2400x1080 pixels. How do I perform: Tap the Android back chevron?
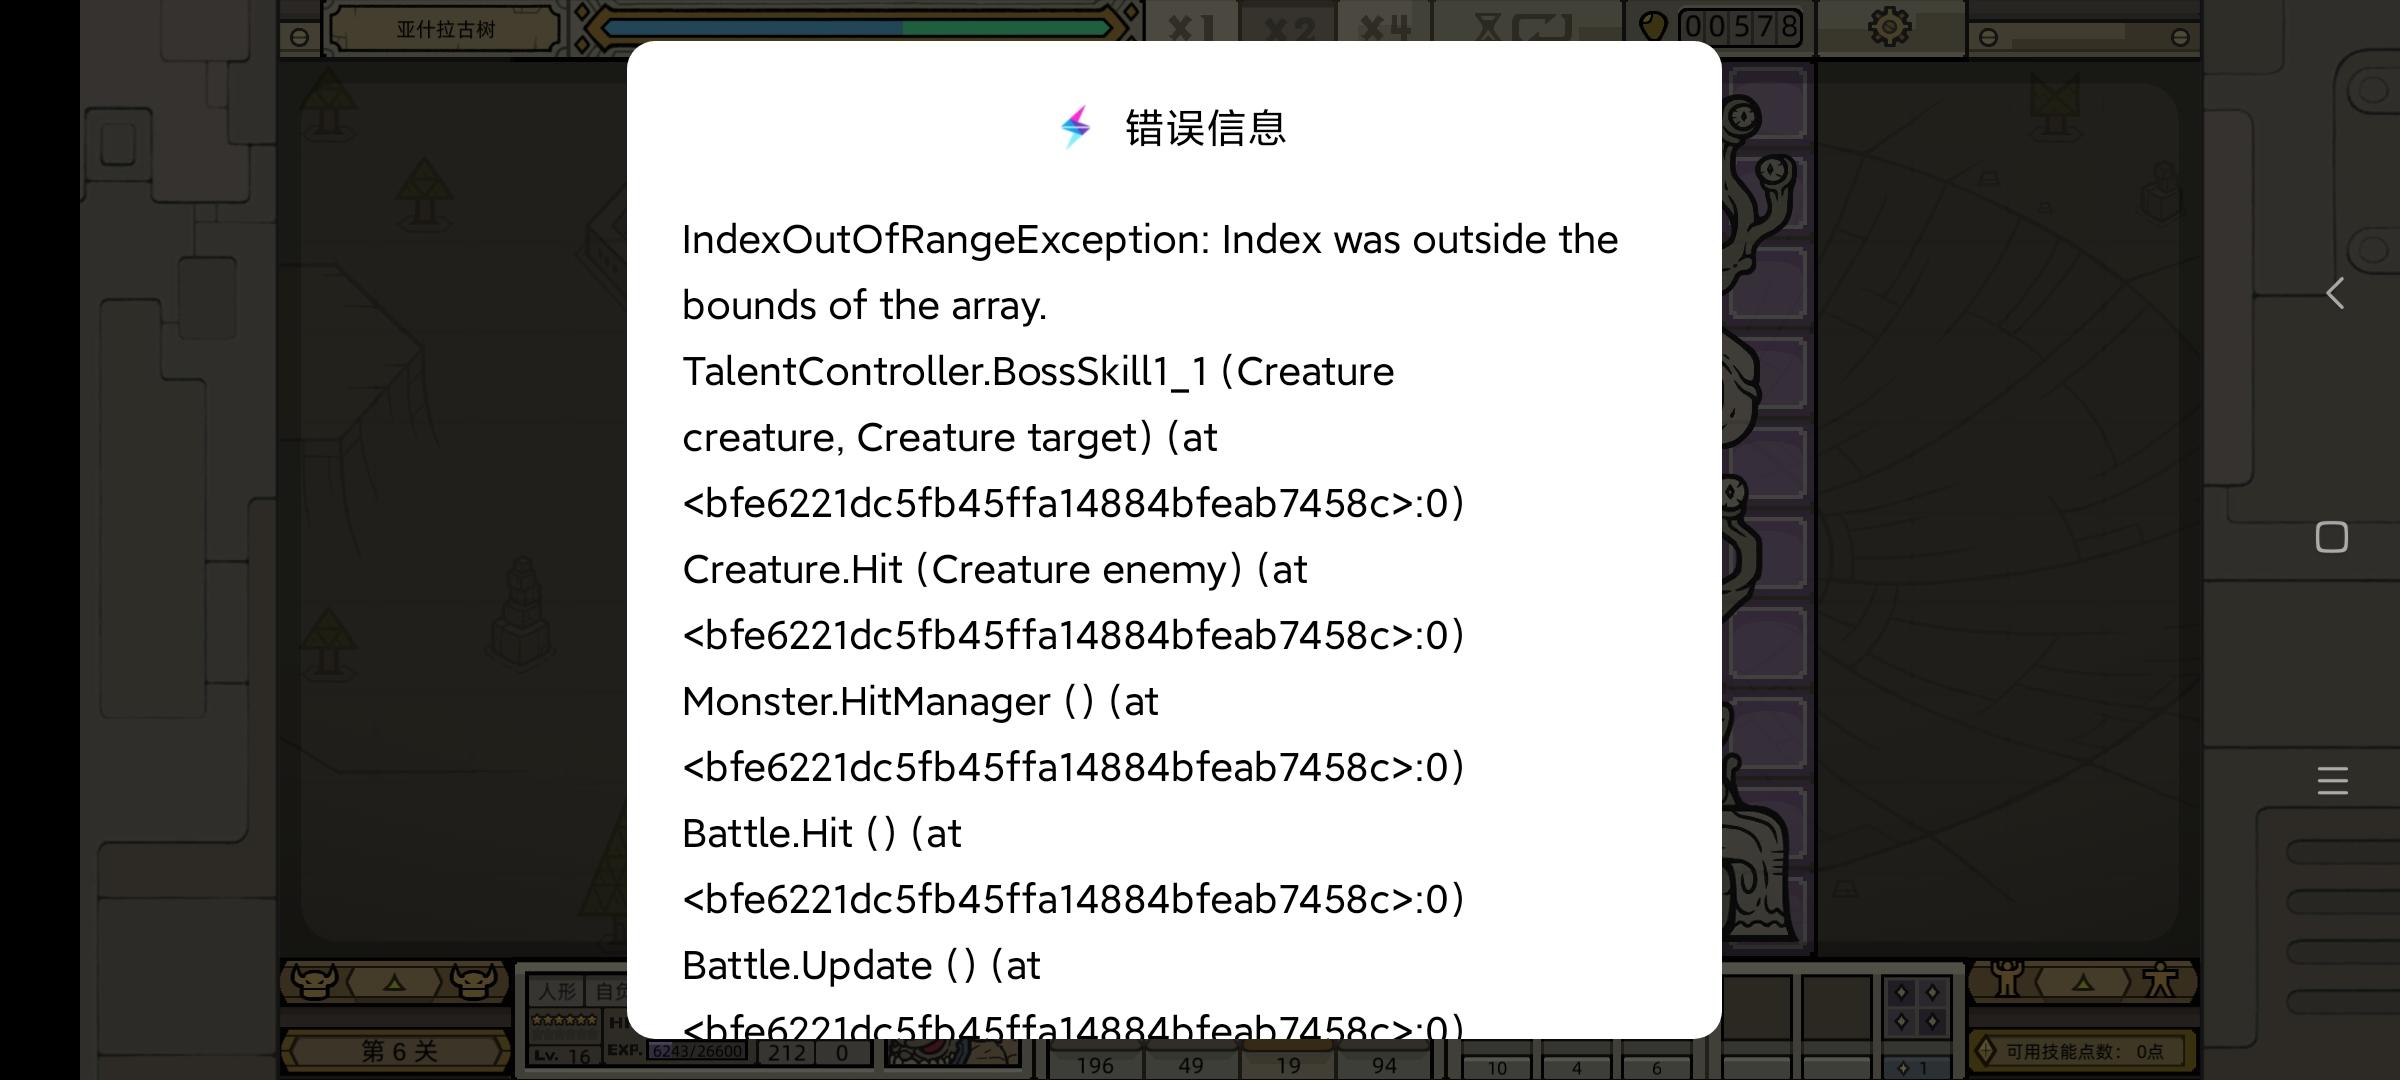(2335, 293)
